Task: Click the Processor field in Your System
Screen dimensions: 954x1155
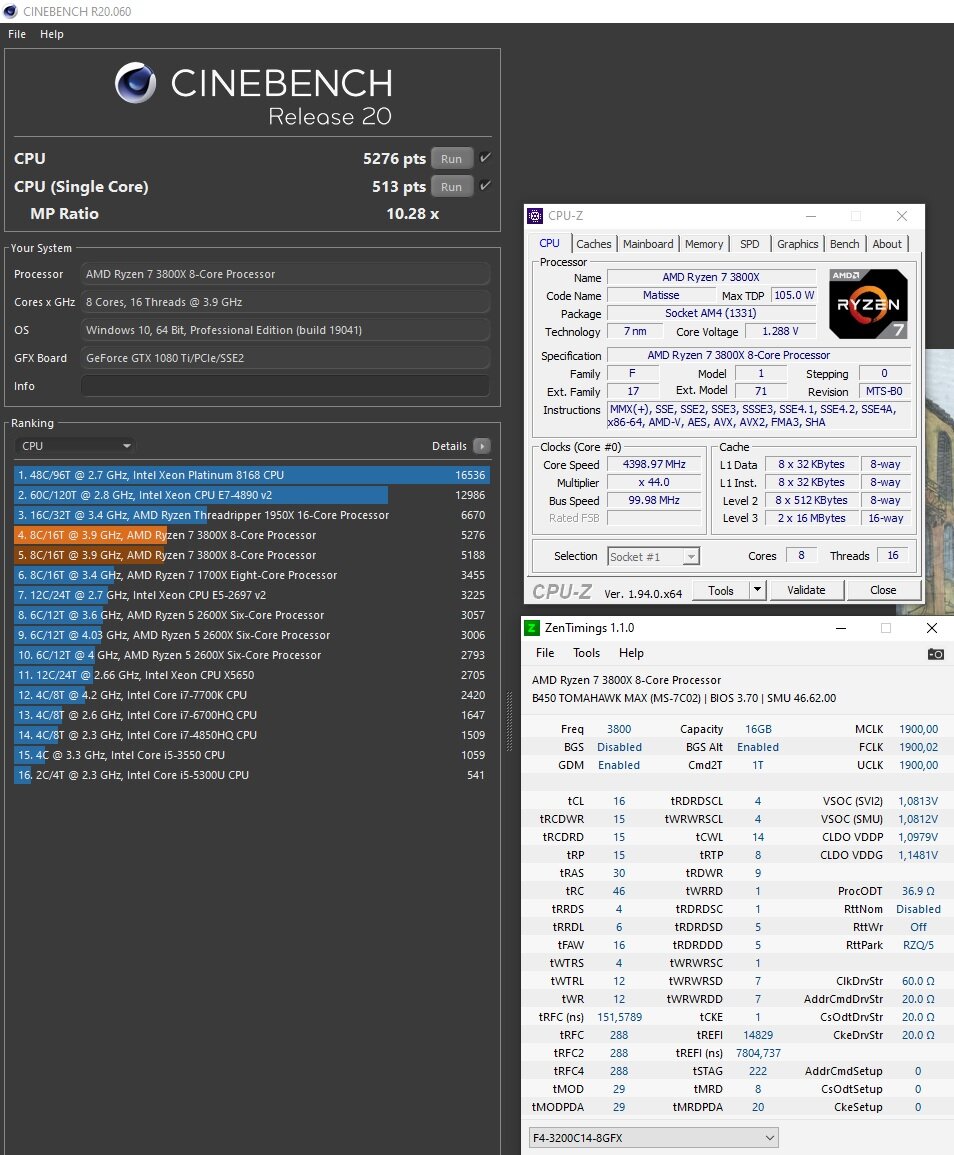Action: pos(285,273)
